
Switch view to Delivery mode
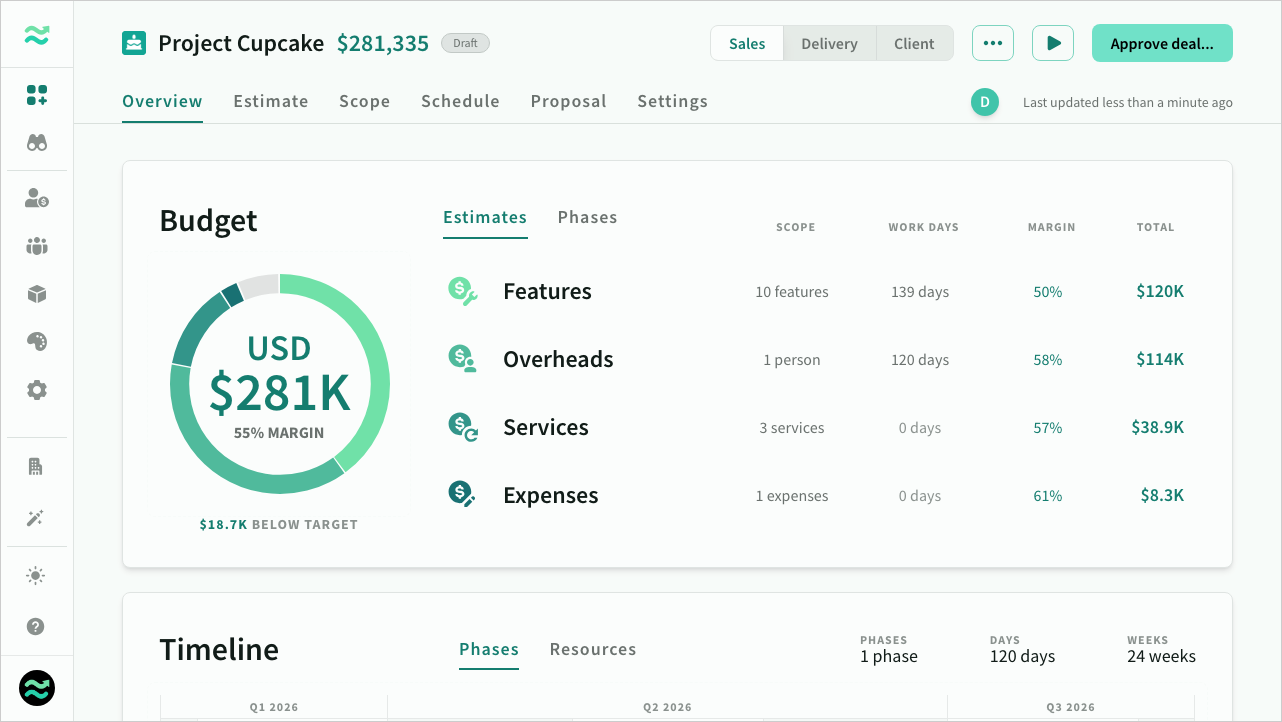coord(829,44)
